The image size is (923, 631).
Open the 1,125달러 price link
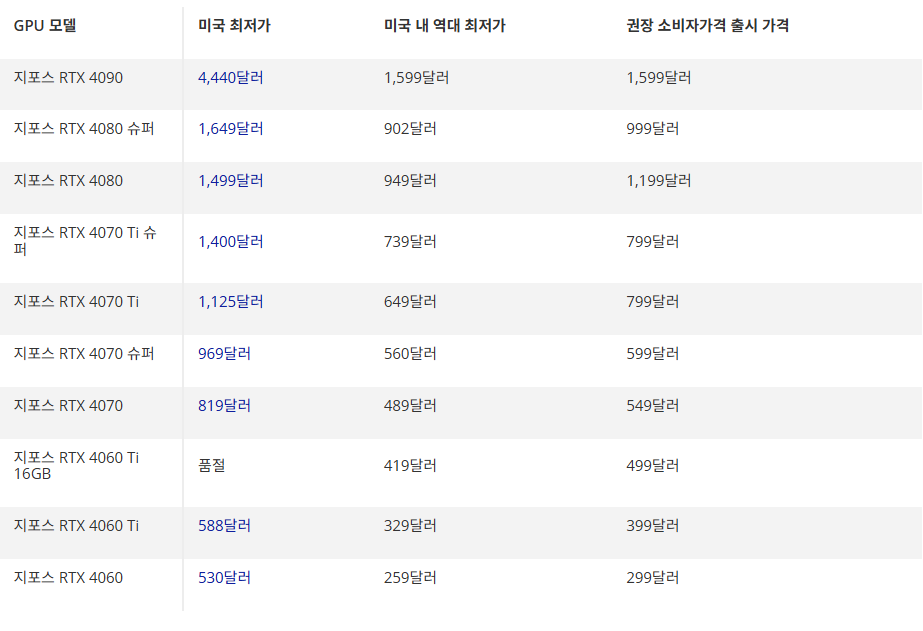[x=231, y=301]
